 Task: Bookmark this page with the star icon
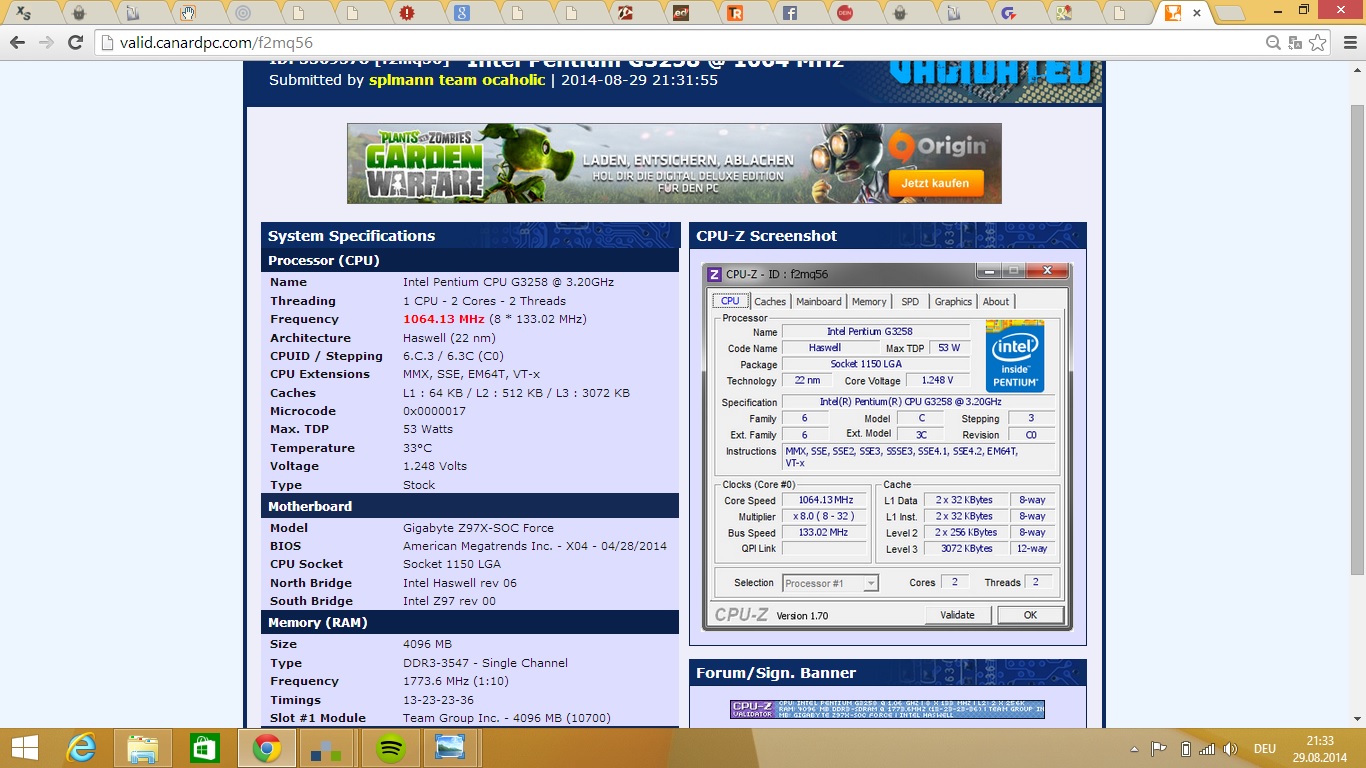click(1318, 42)
